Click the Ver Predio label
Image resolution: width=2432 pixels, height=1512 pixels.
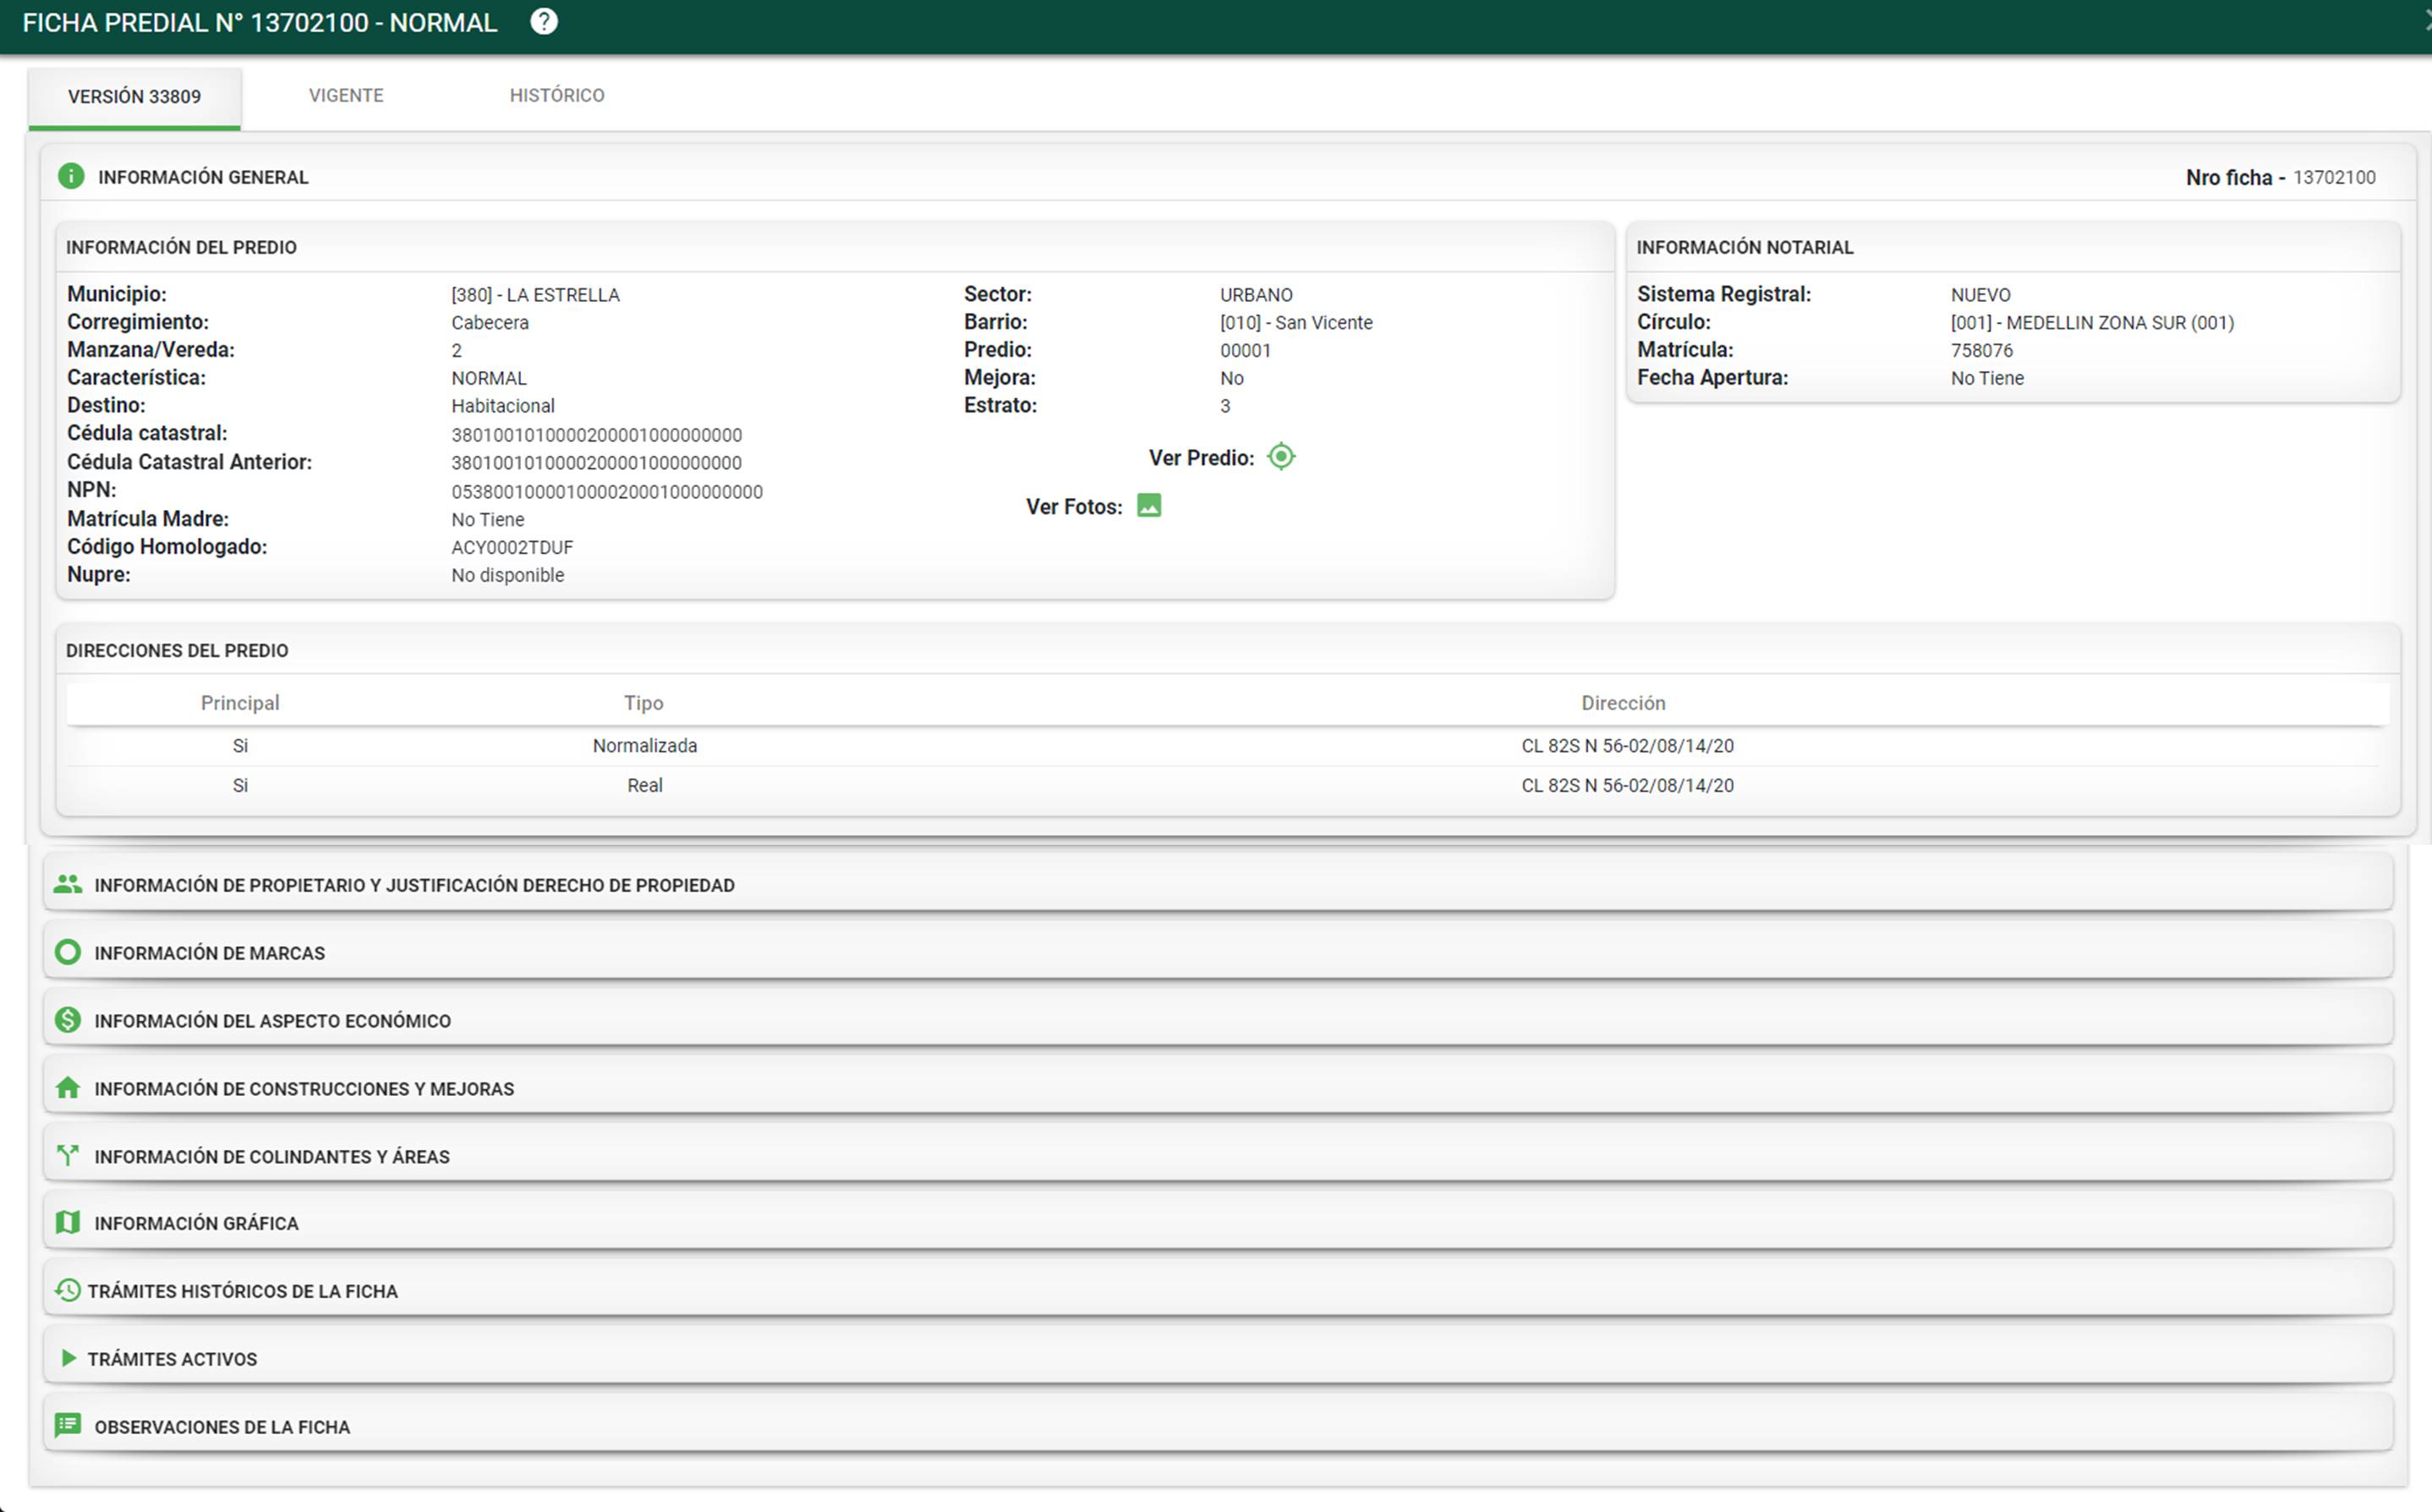tap(1201, 458)
